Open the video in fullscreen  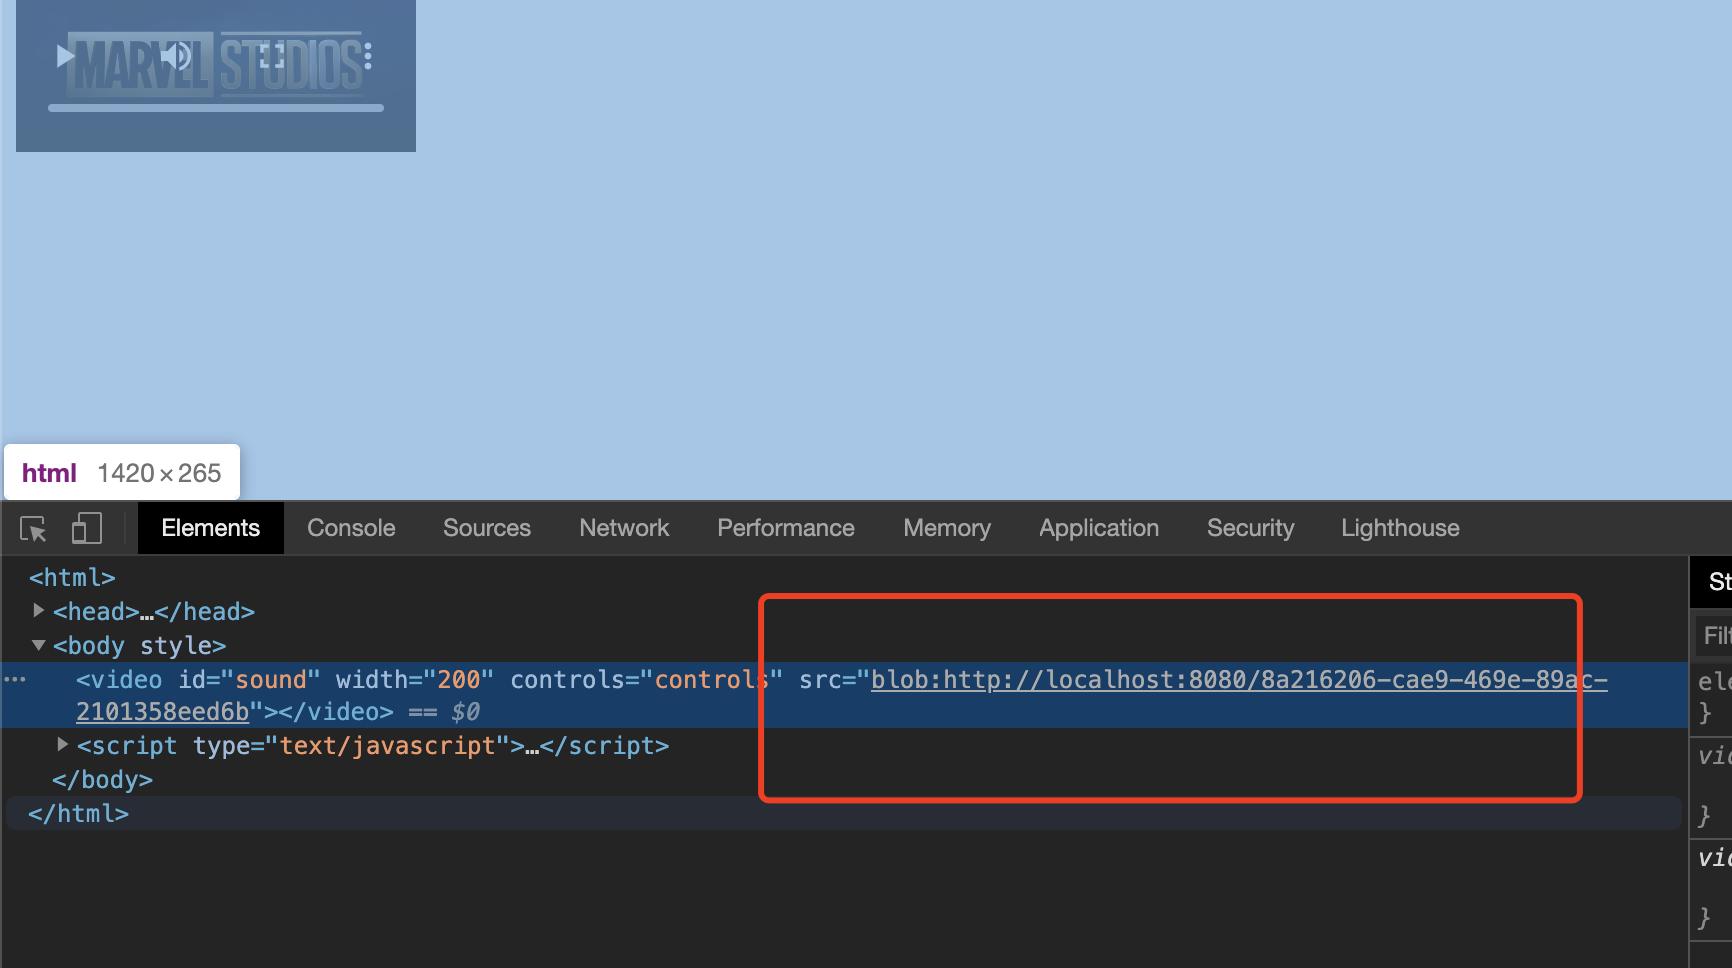pos(272,56)
